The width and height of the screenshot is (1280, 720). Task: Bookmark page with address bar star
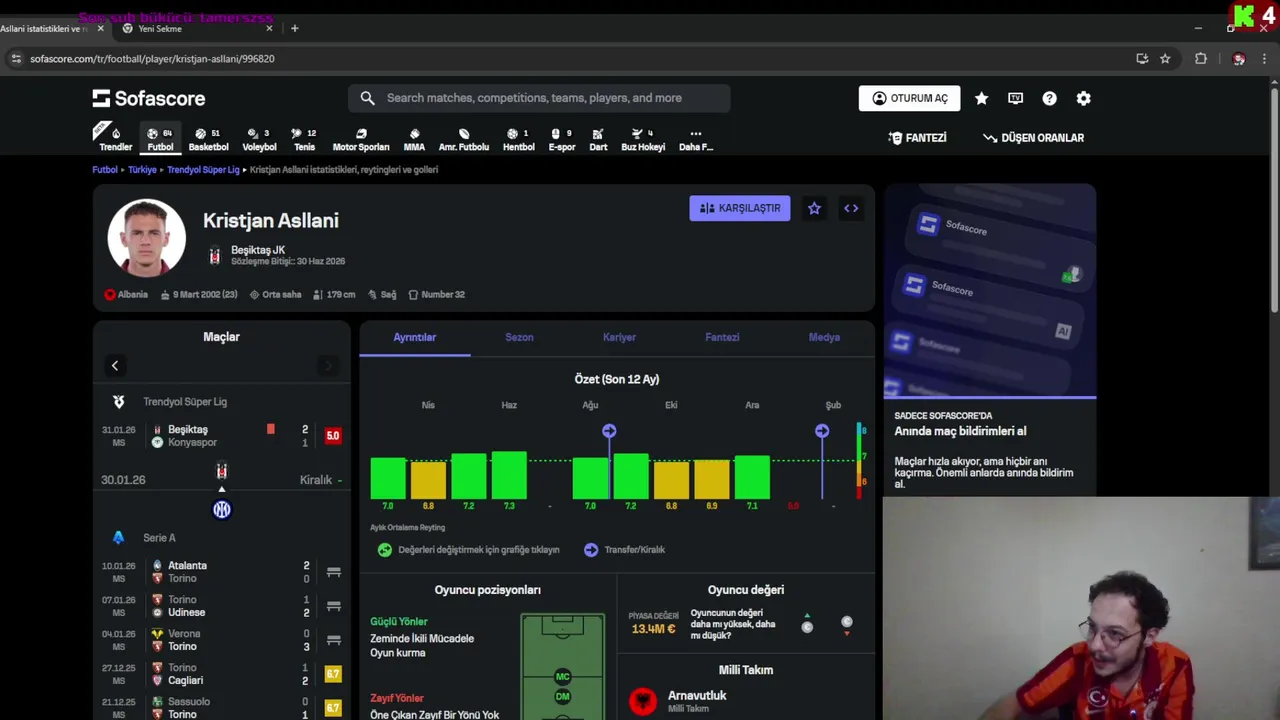1165,59
